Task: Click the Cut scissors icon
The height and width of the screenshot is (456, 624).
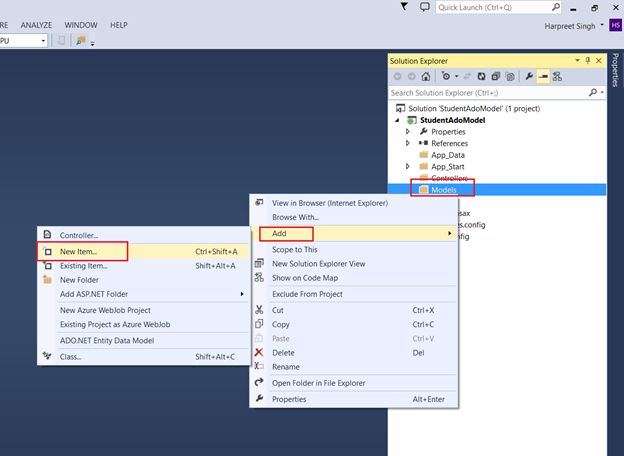Action: 259,310
